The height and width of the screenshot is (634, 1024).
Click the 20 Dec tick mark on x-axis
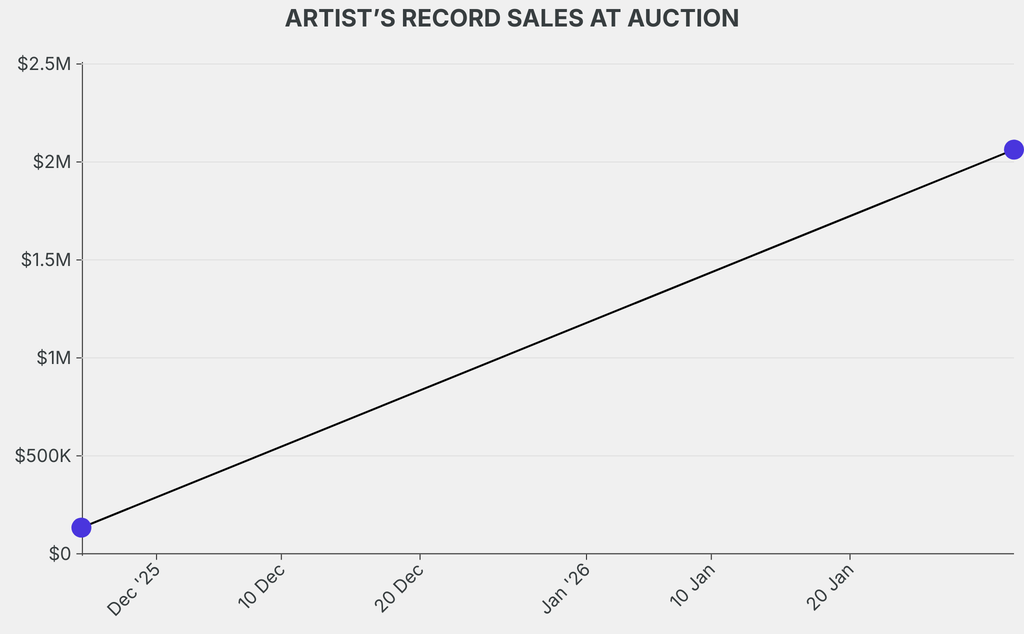pyautogui.click(x=420, y=557)
